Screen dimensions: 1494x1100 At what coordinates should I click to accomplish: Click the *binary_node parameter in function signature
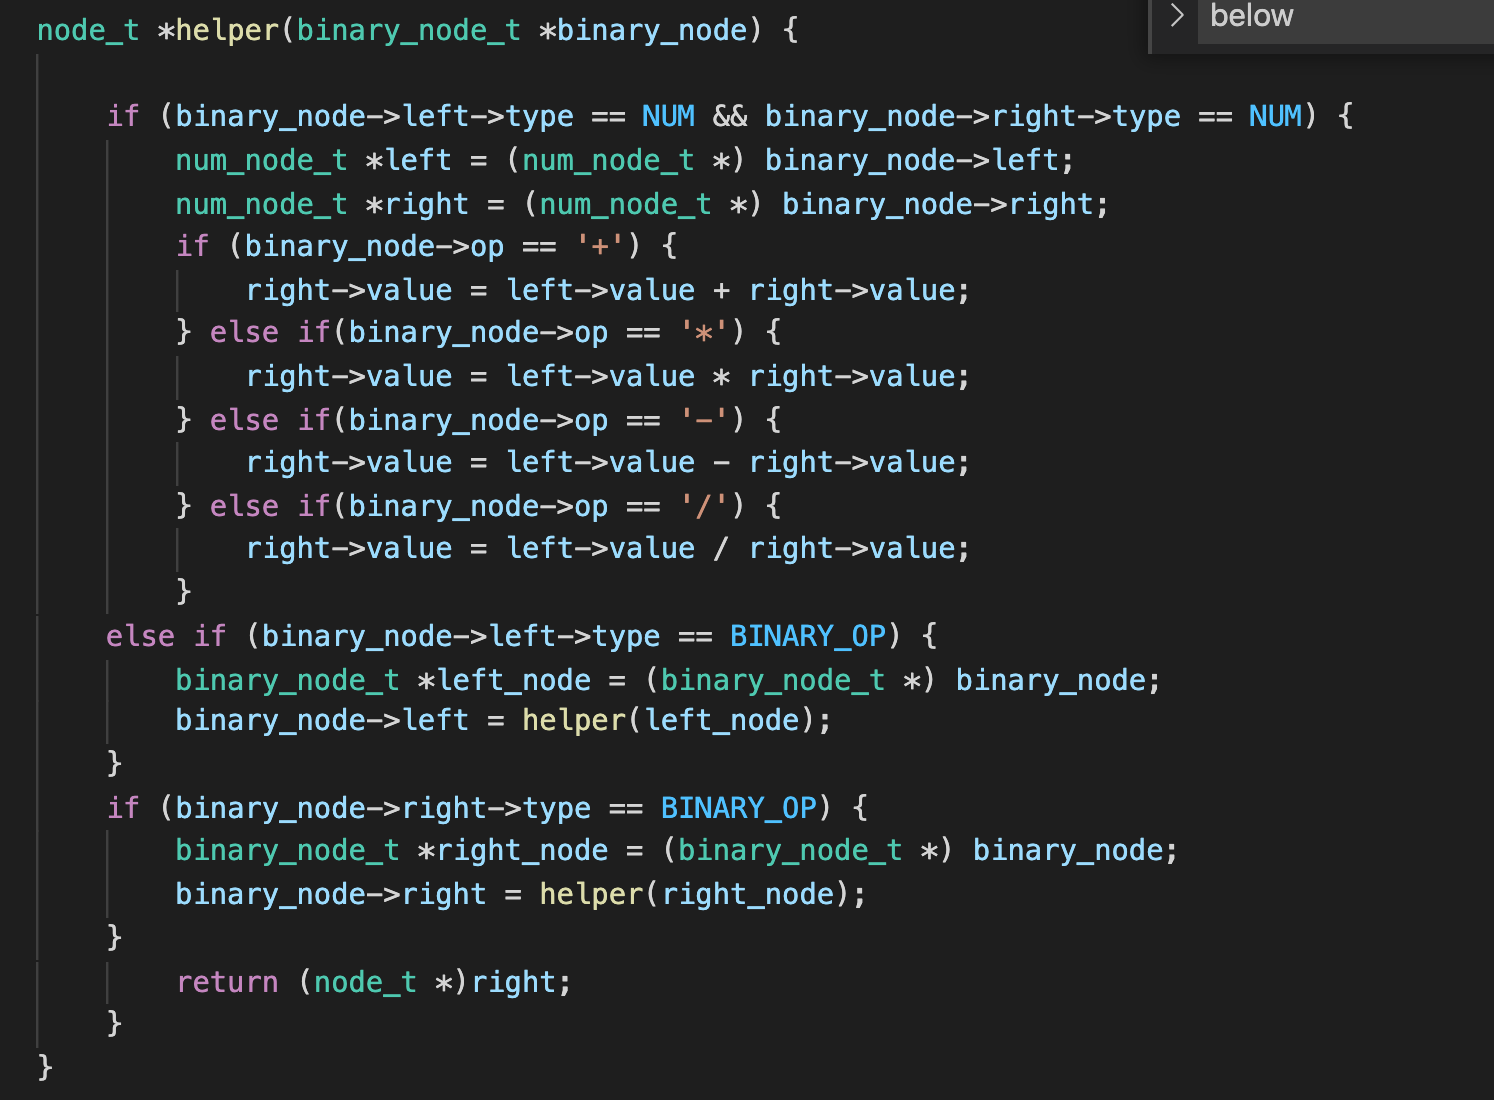point(643,30)
